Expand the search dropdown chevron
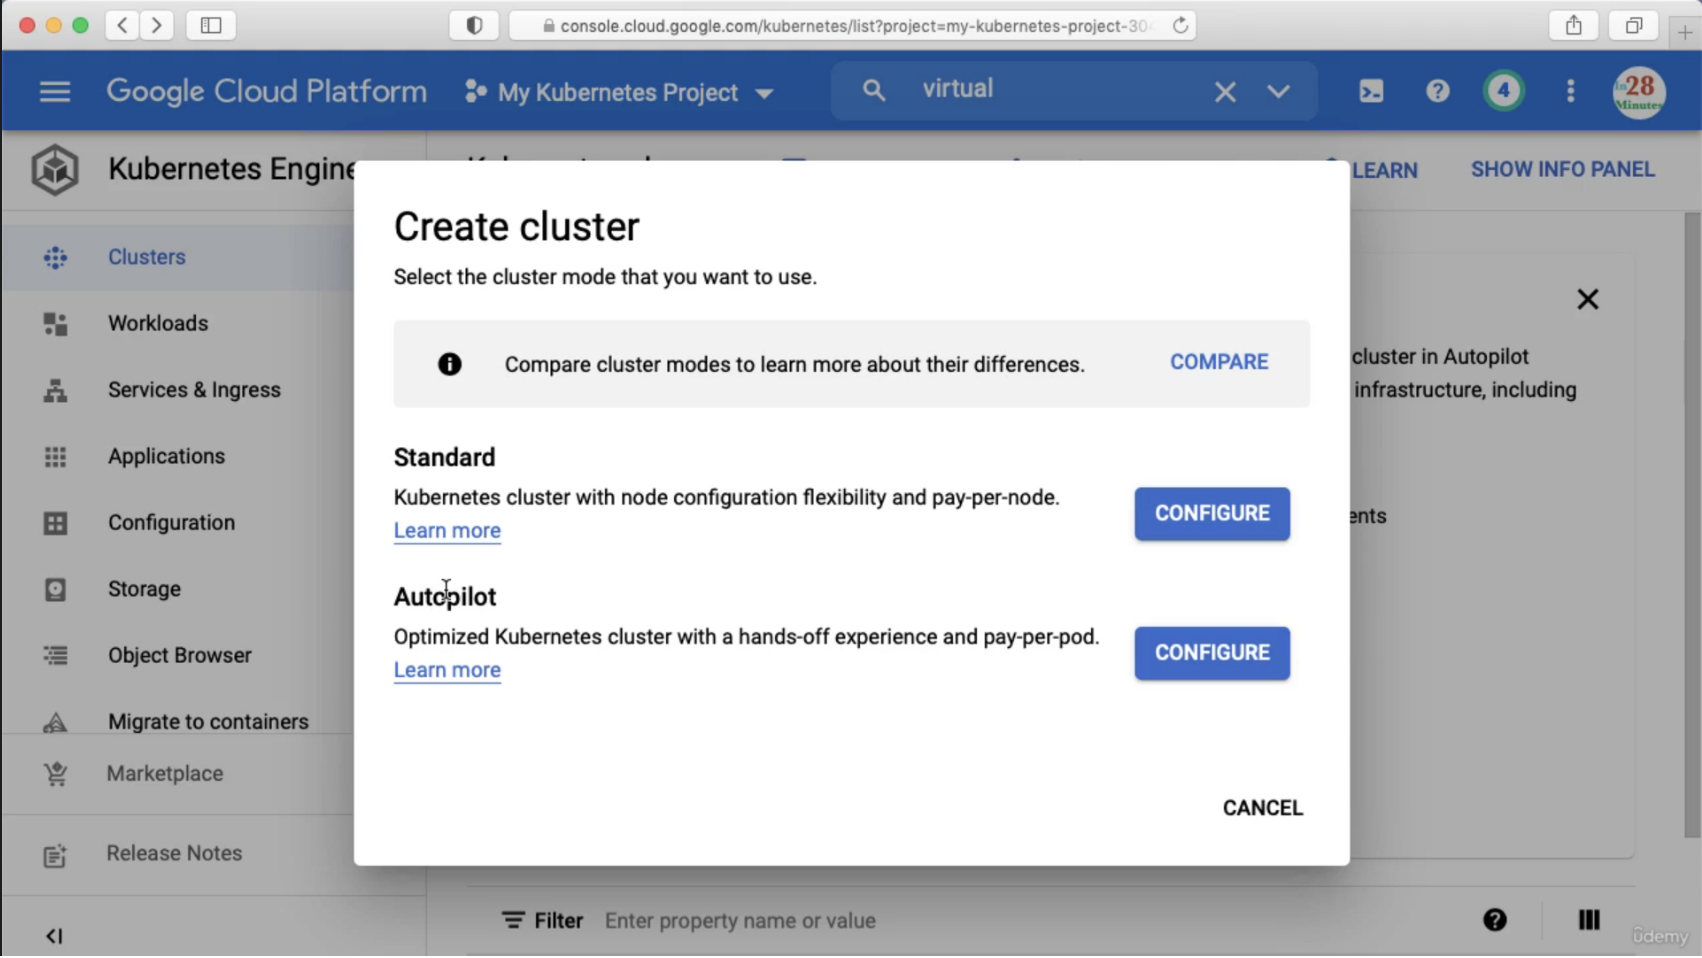The width and height of the screenshot is (1702, 958). tap(1277, 92)
